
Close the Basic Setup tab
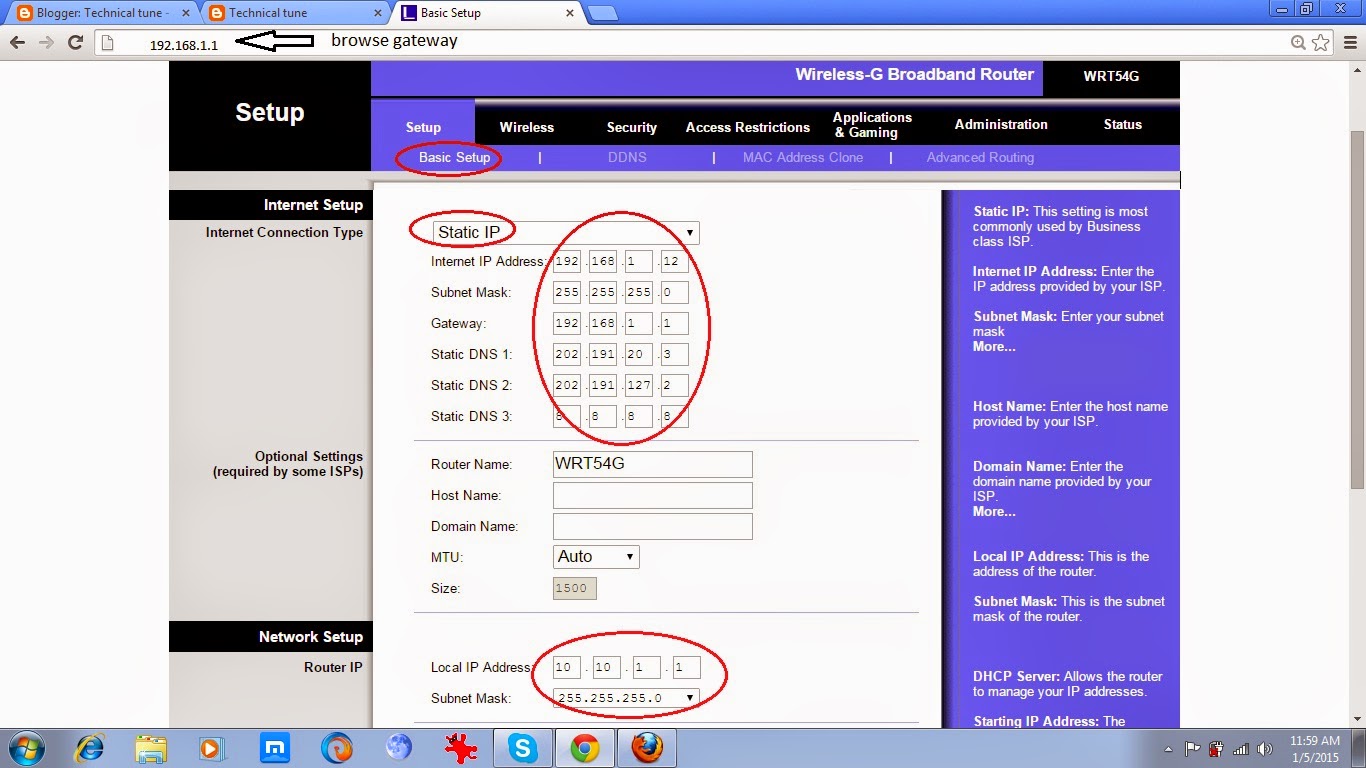pyautogui.click(x=570, y=13)
